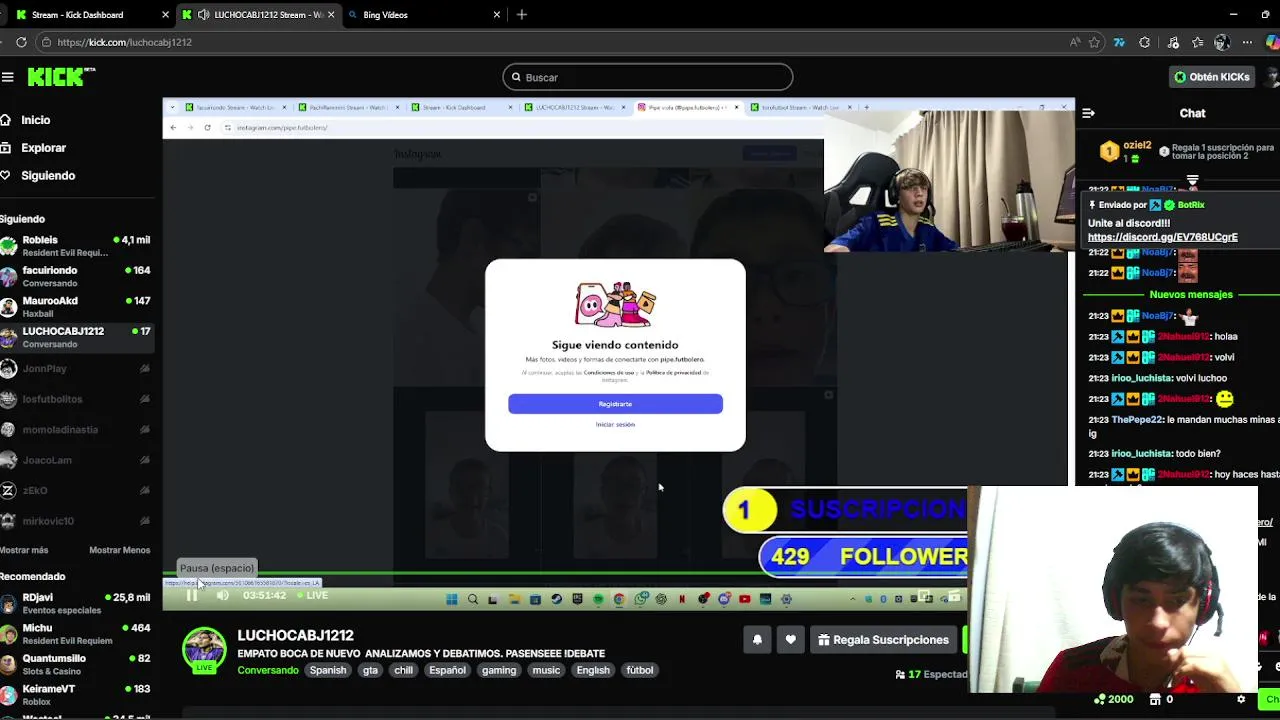Click the heart follow button
Image resolution: width=1280 pixels, height=720 pixels.
[x=790, y=640]
